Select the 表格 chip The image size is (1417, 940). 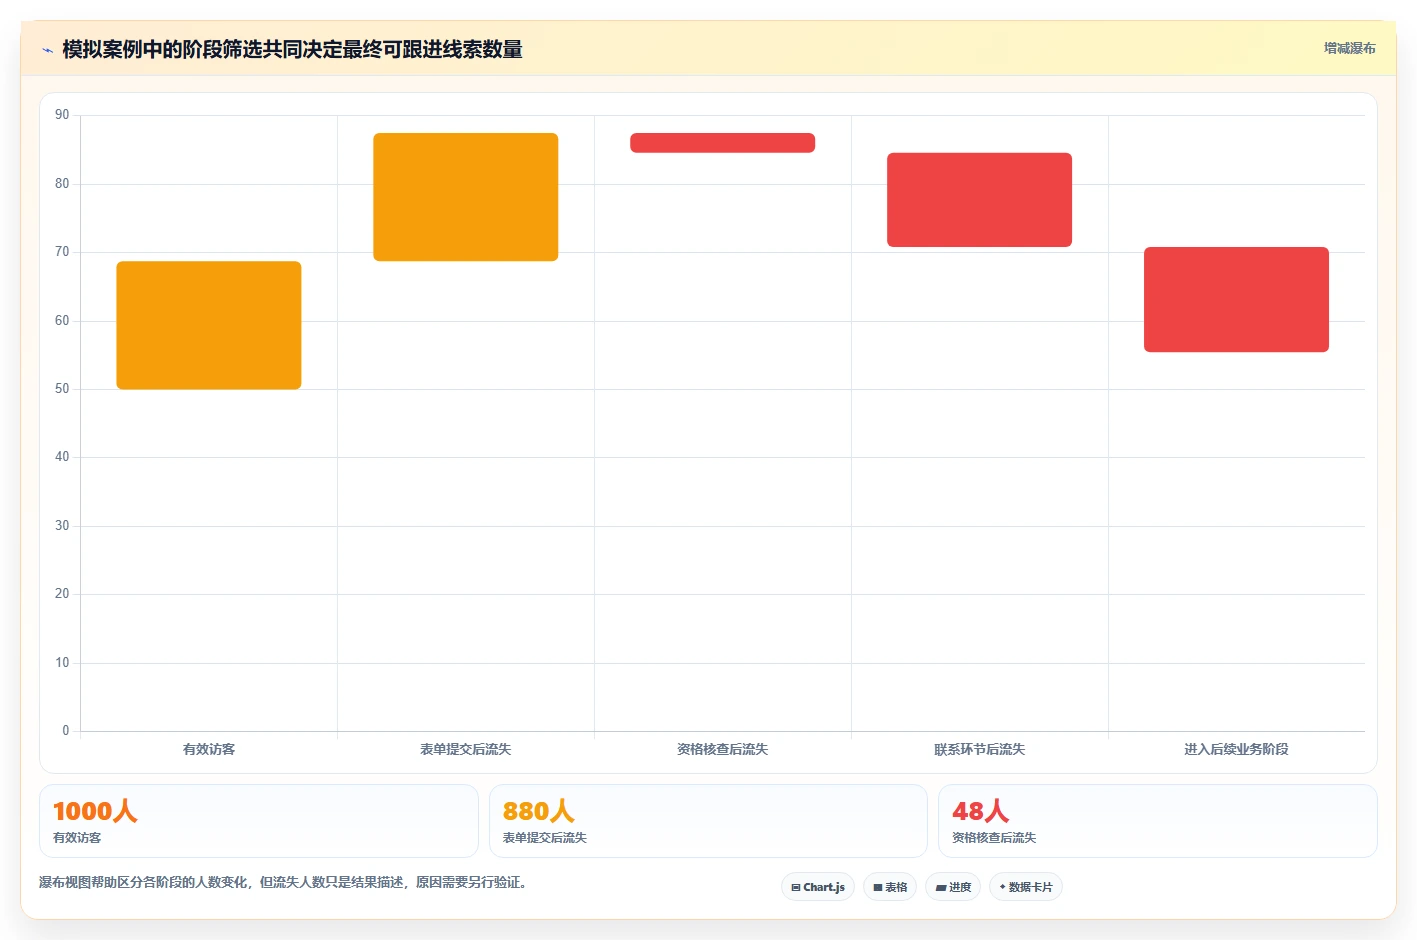pos(890,887)
